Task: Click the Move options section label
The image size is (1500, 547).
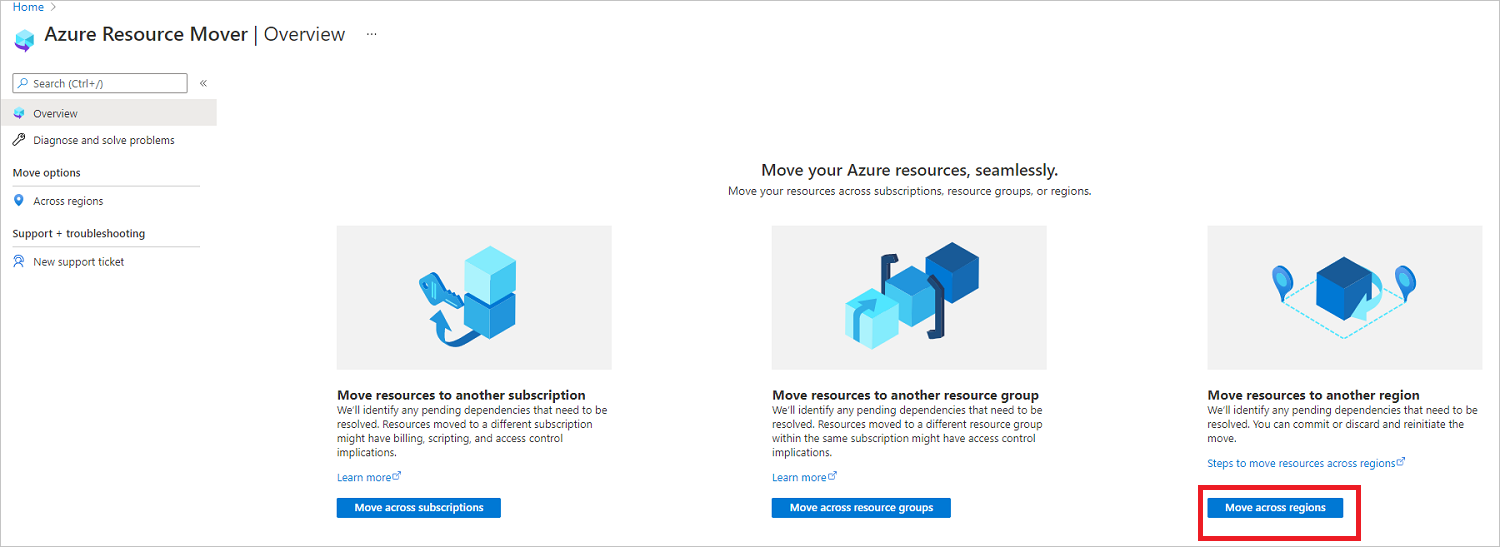Action: tap(47, 173)
